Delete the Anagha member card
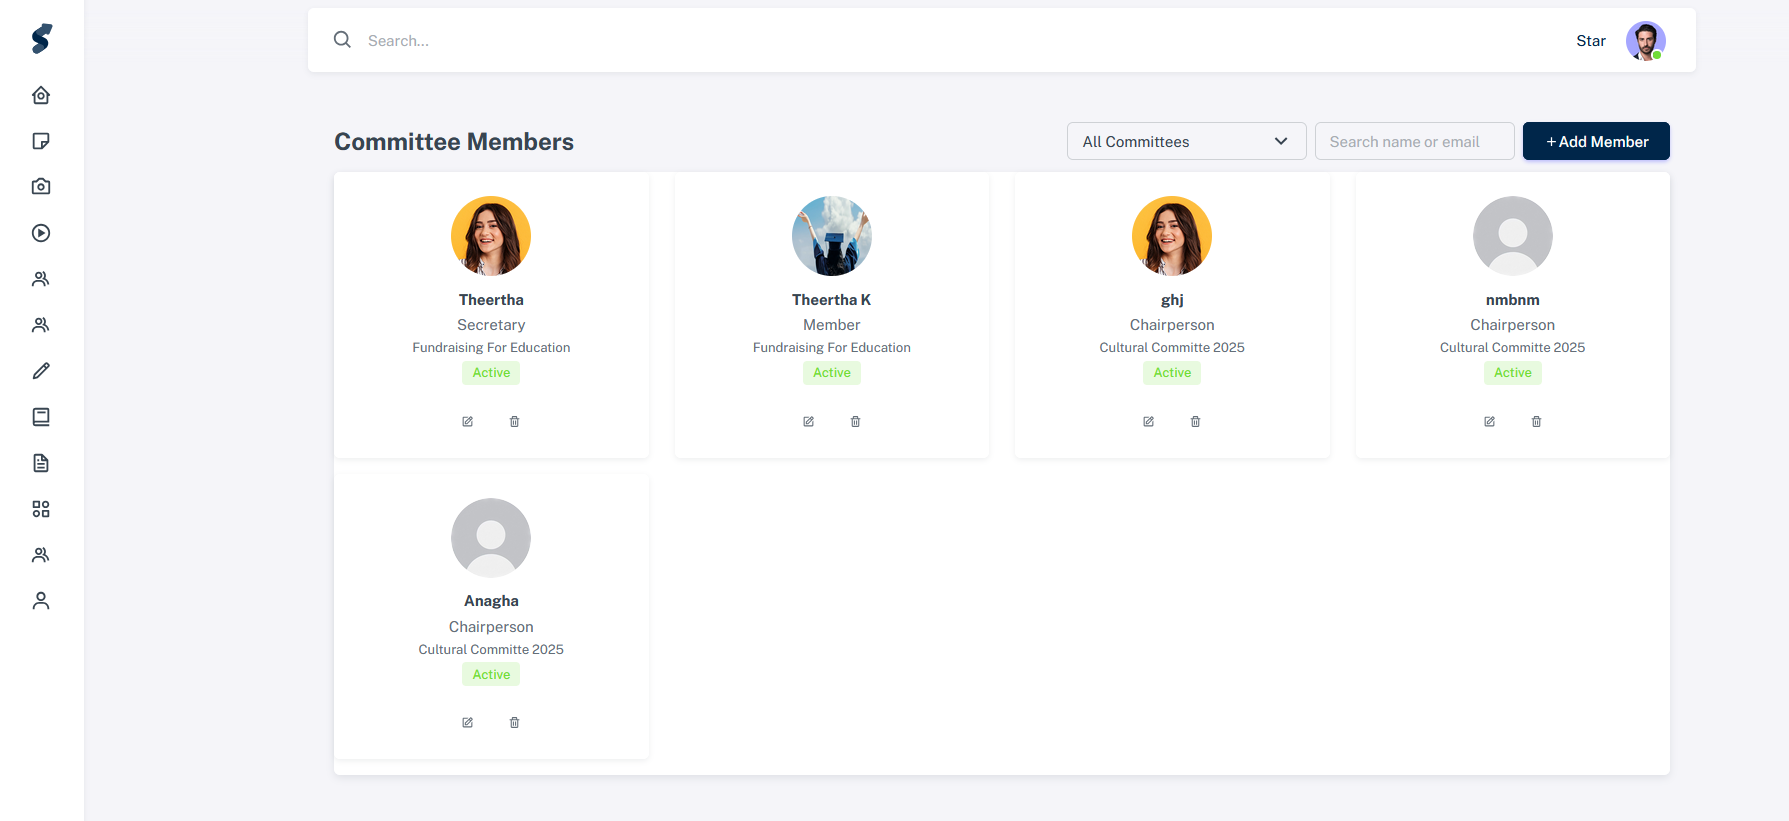1789x821 pixels. (x=515, y=723)
